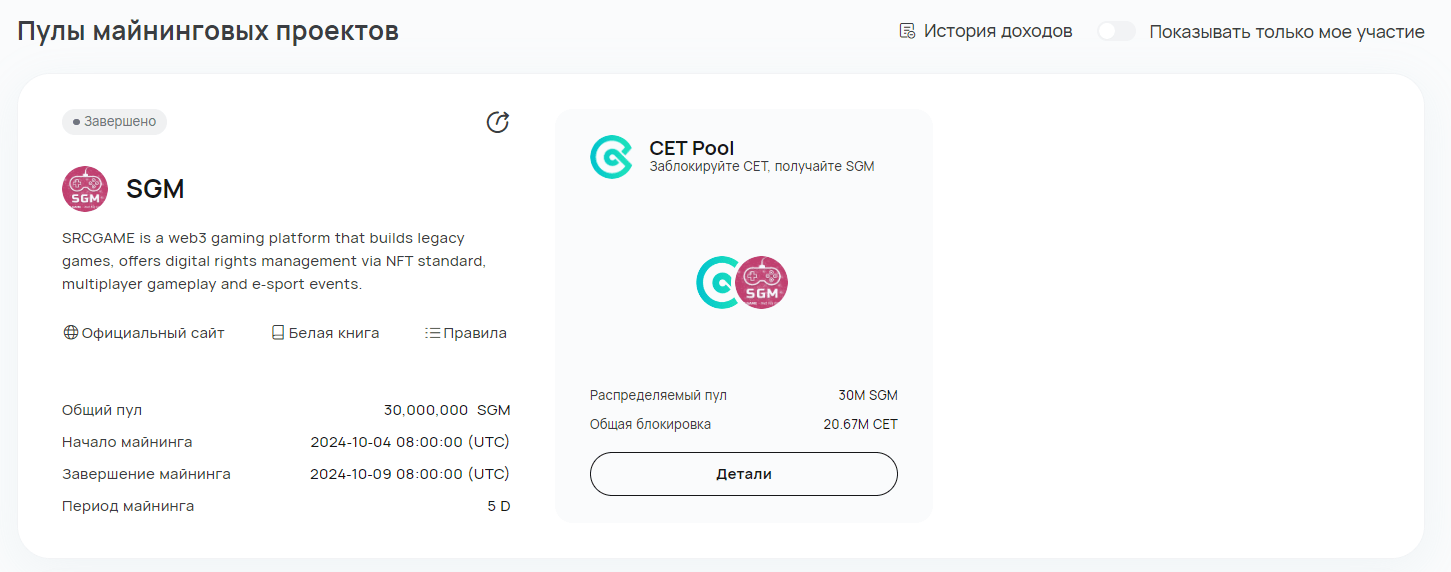1451x572 pixels.
Task: Click the Общая блокировка 20.67M CET value
Action: [x=860, y=424]
